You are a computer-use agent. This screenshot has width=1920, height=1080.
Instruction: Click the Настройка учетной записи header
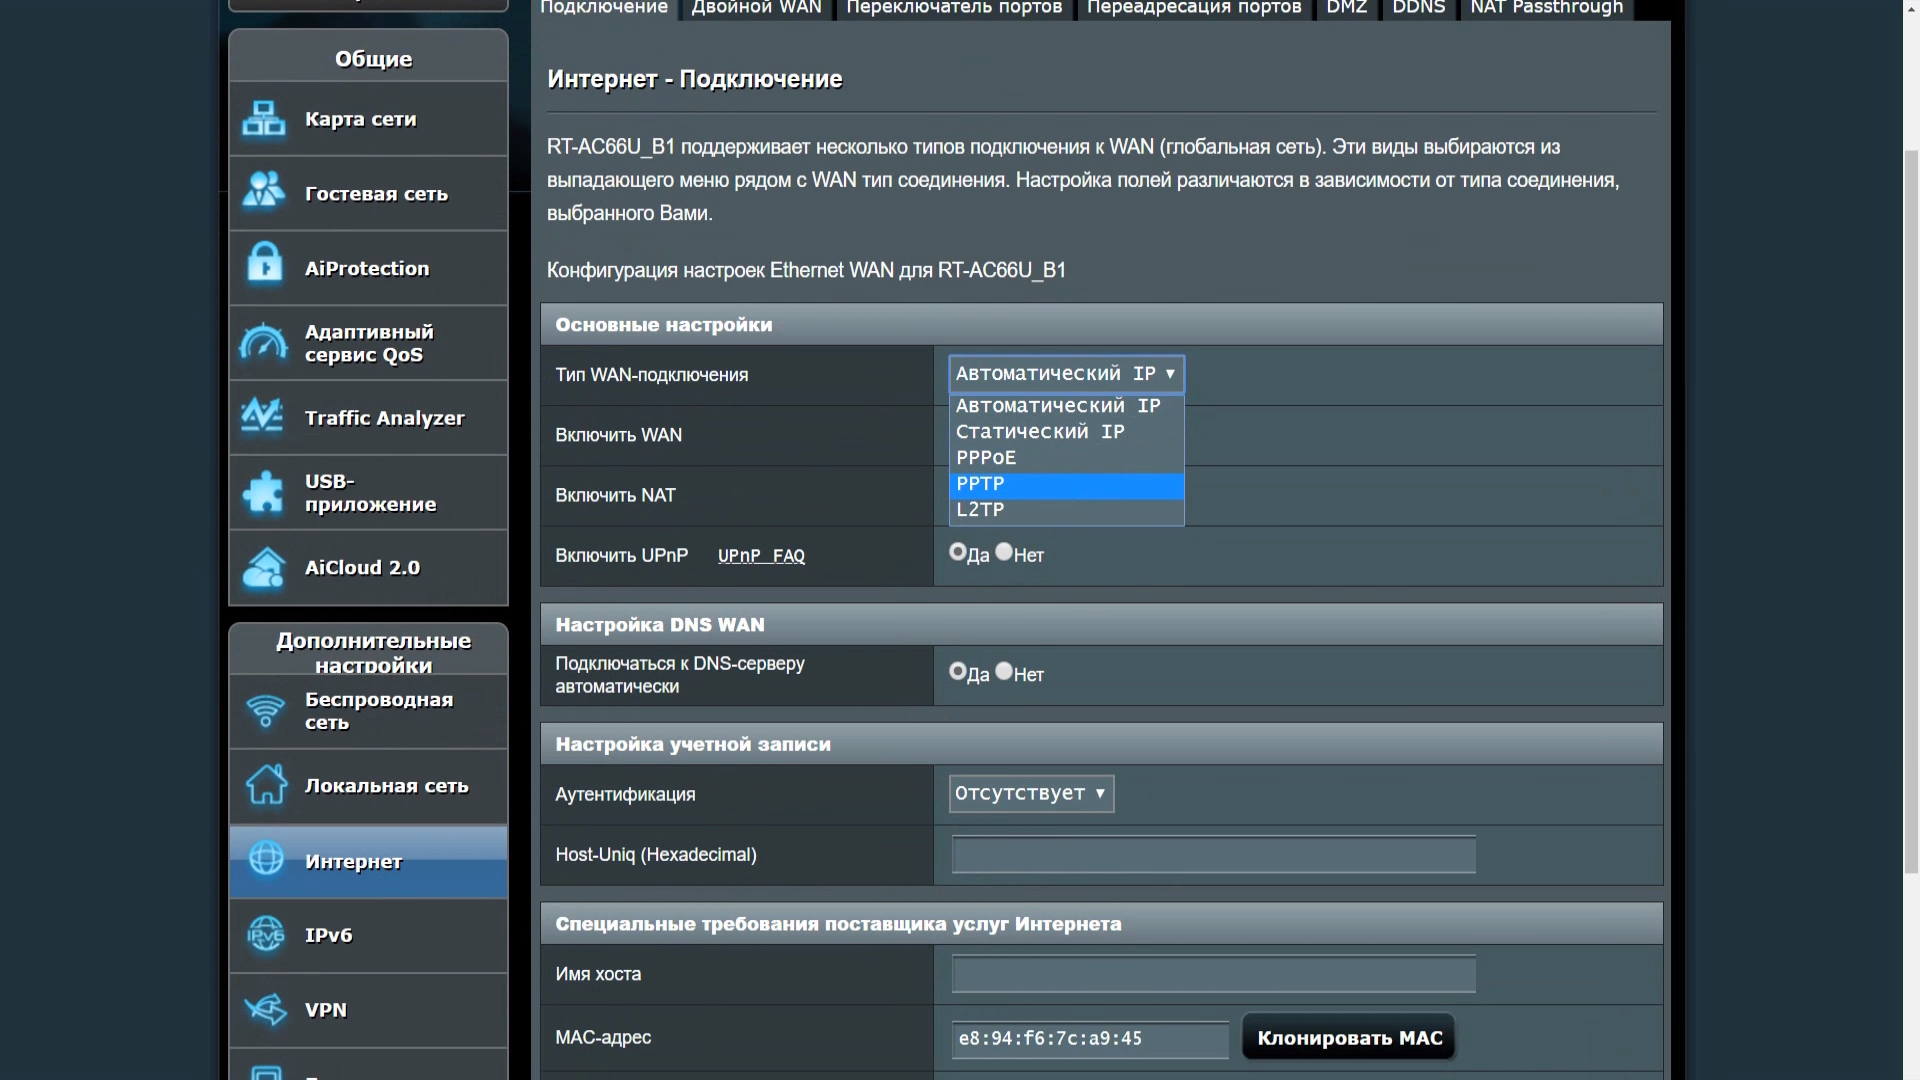click(1101, 744)
